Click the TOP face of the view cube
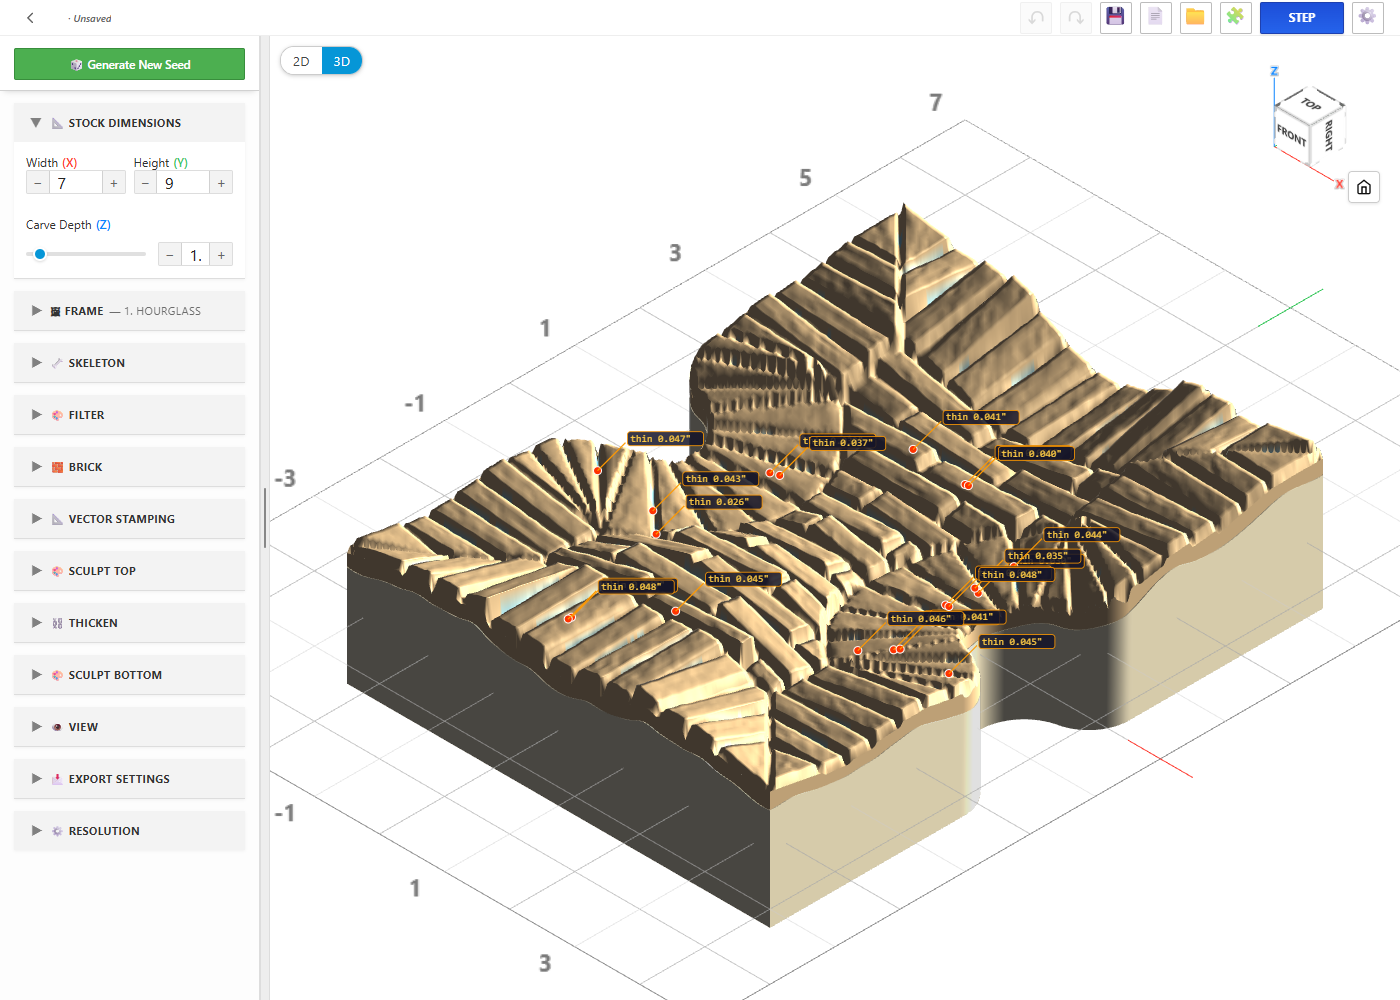The height and width of the screenshot is (1000, 1400). tap(1312, 104)
